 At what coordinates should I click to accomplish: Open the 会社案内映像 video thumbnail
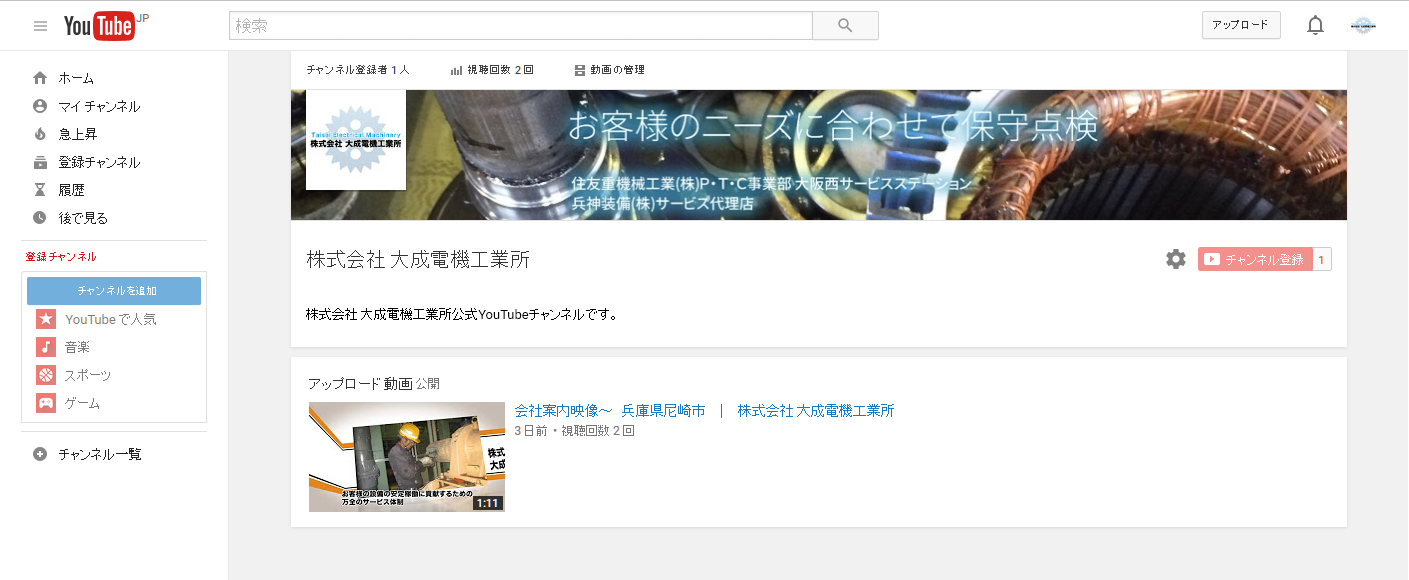coord(407,457)
